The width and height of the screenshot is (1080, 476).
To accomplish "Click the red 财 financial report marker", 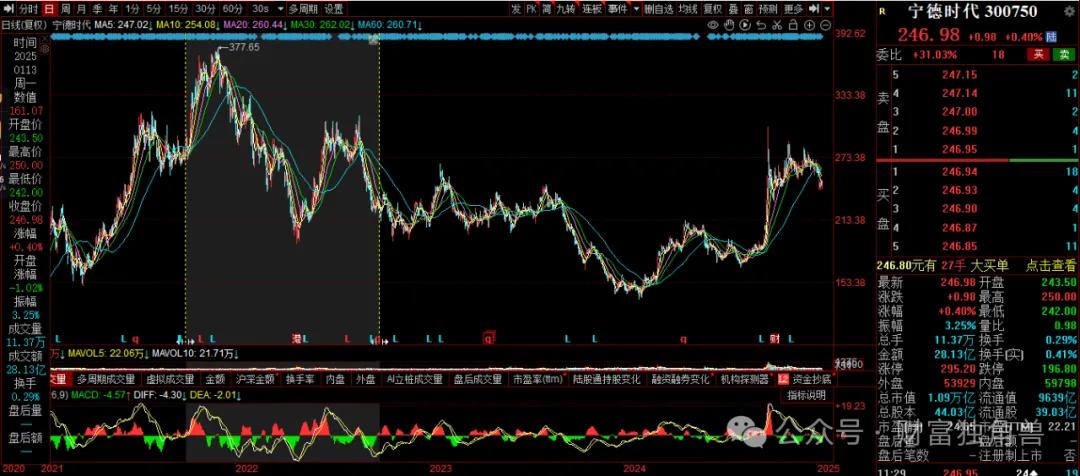I will click(773, 339).
